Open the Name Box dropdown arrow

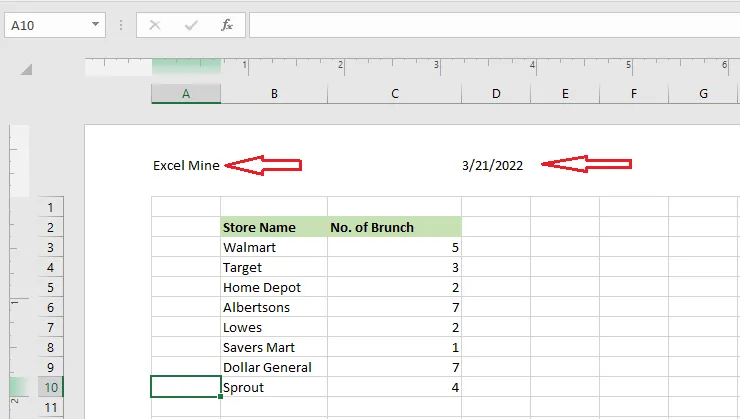click(95, 25)
